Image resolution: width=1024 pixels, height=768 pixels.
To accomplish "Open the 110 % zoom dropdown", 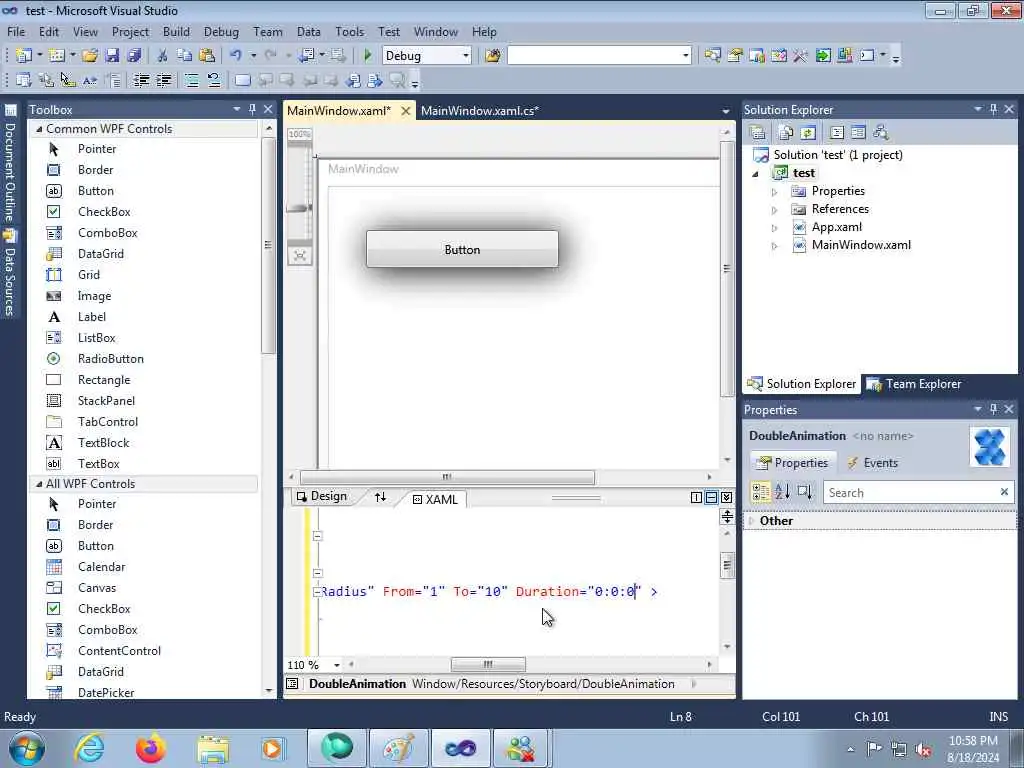I will [336, 665].
